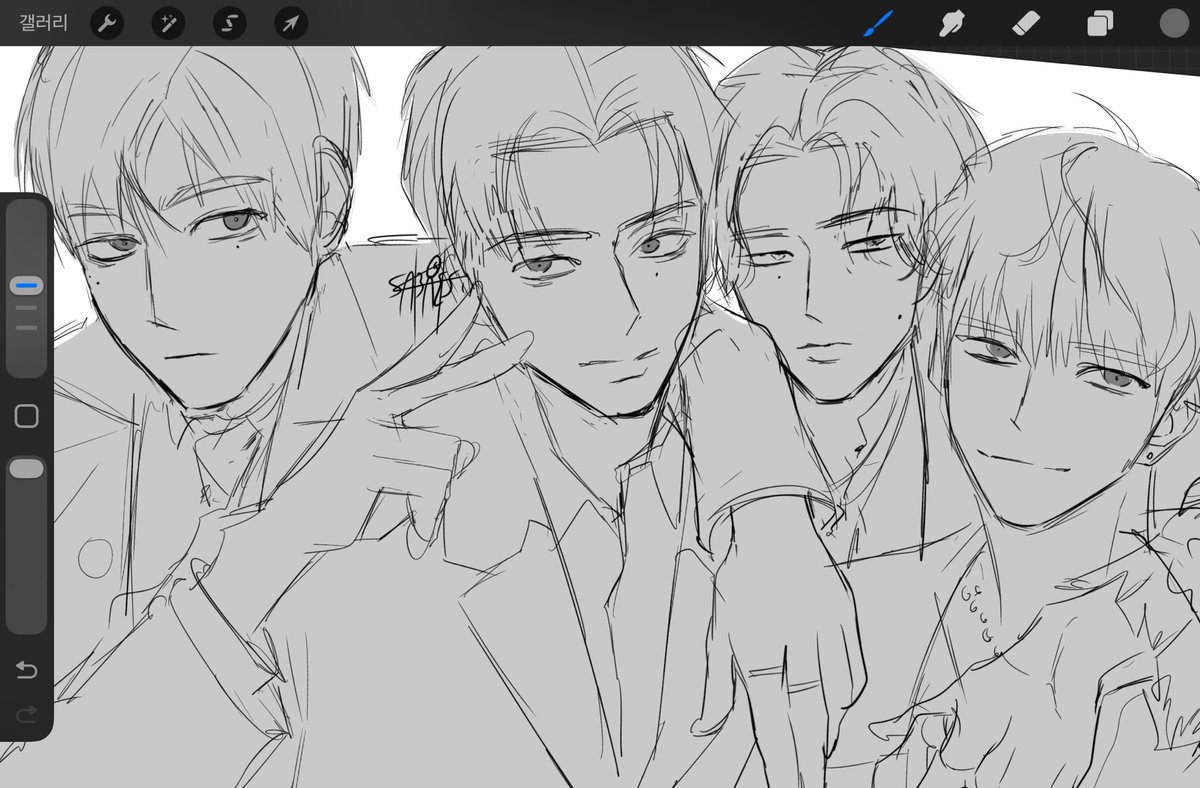The width and height of the screenshot is (1200, 788).
Task: Undo the last stroke
Action: pyautogui.click(x=27, y=669)
